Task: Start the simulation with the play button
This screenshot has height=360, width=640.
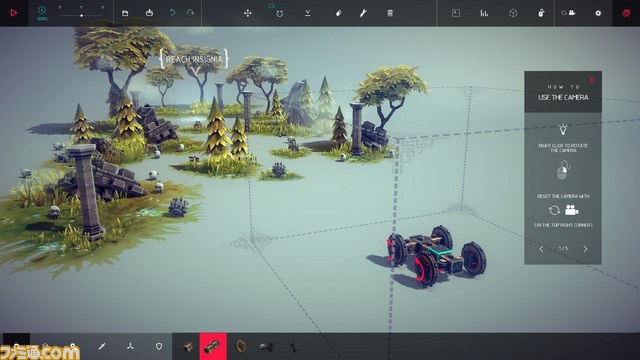Action: pos(14,13)
